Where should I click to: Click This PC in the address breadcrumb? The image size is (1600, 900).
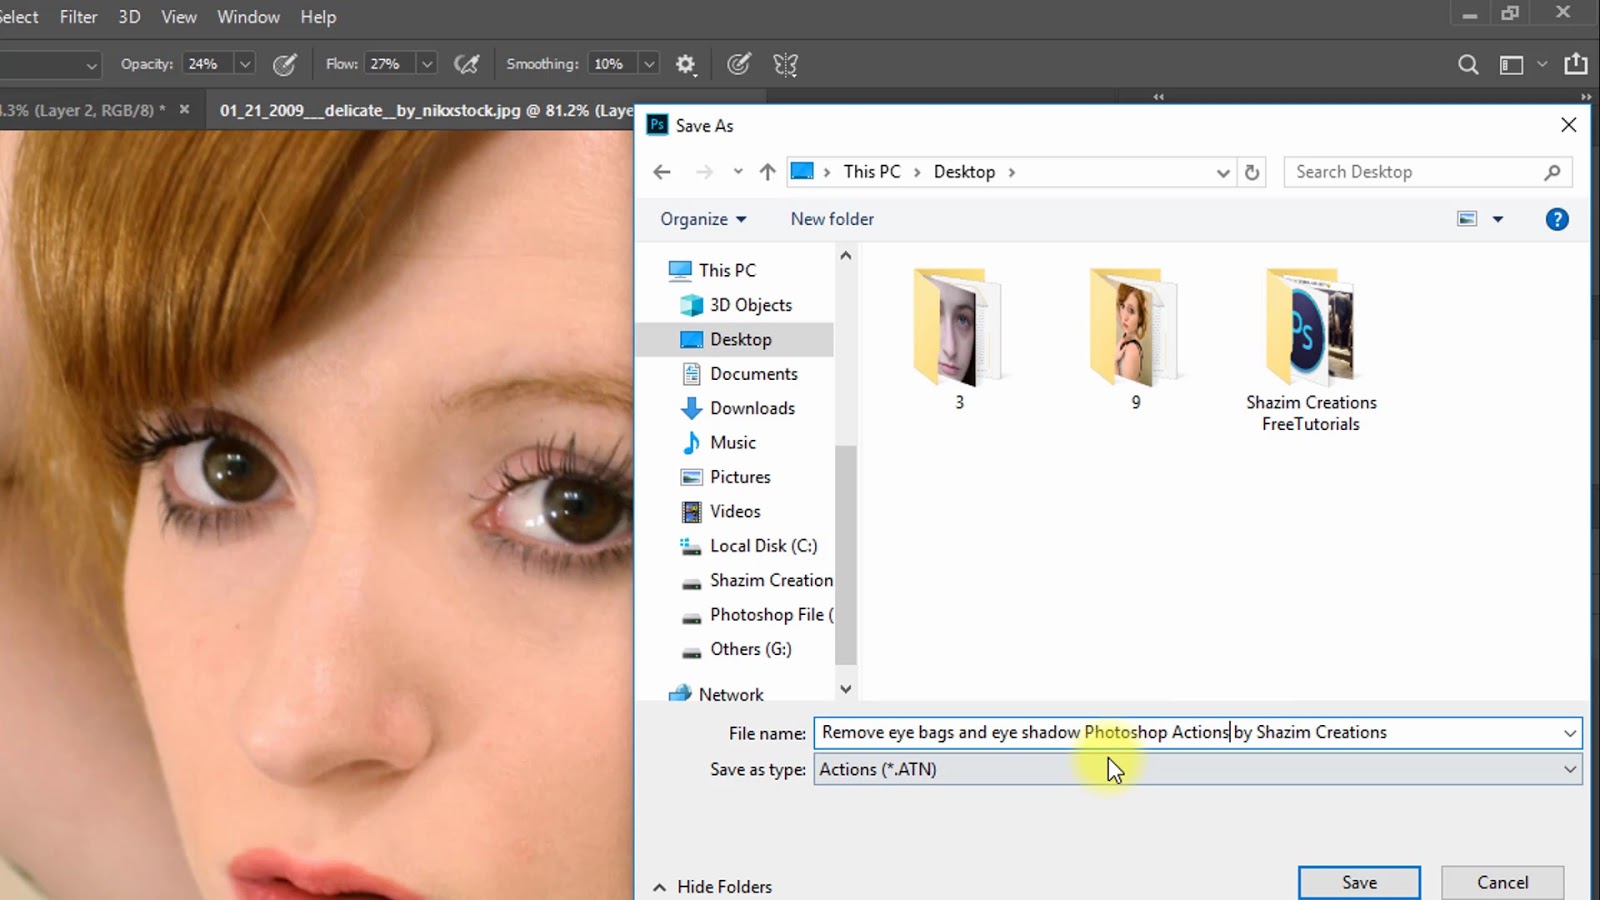coord(872,172)
